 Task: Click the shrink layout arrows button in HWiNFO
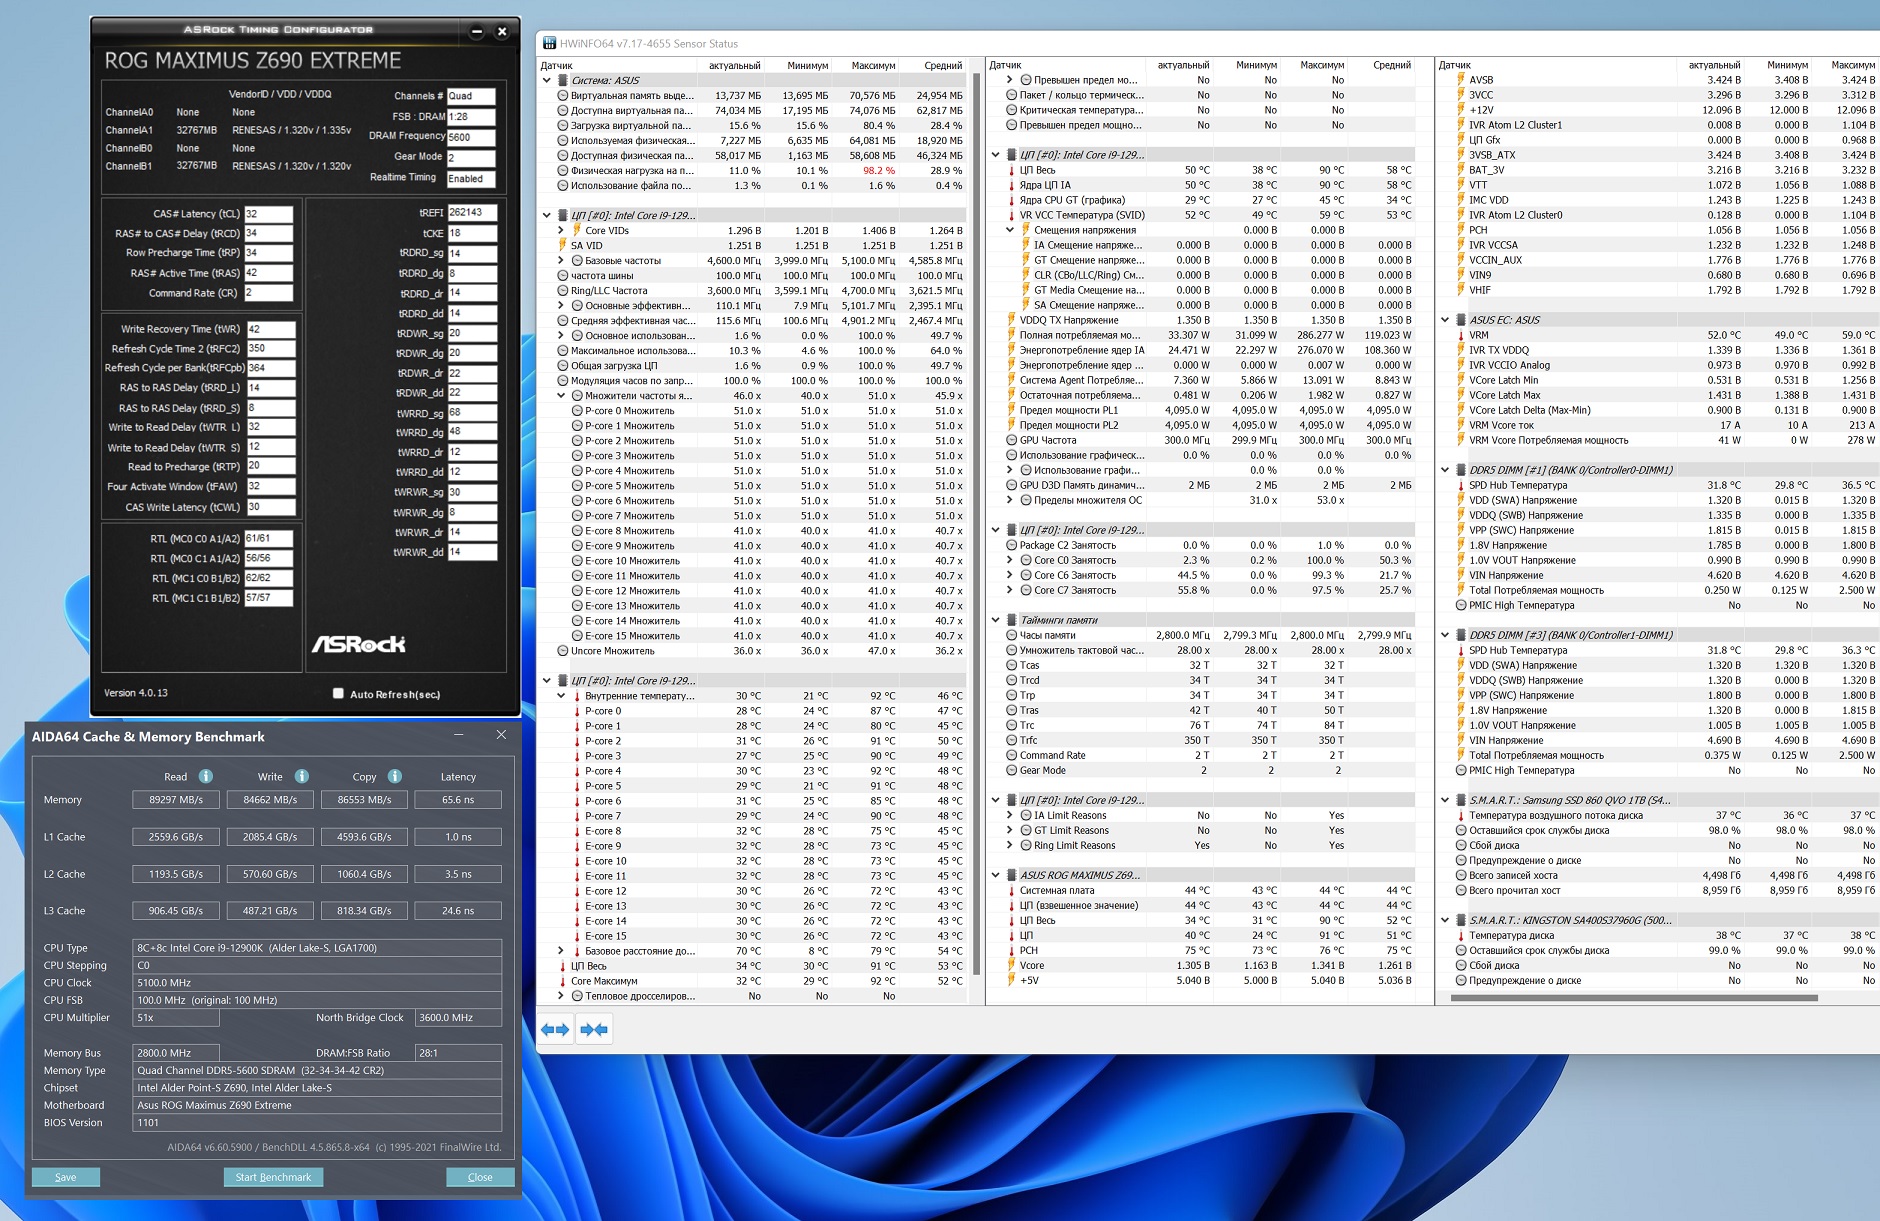point(594,1029)
